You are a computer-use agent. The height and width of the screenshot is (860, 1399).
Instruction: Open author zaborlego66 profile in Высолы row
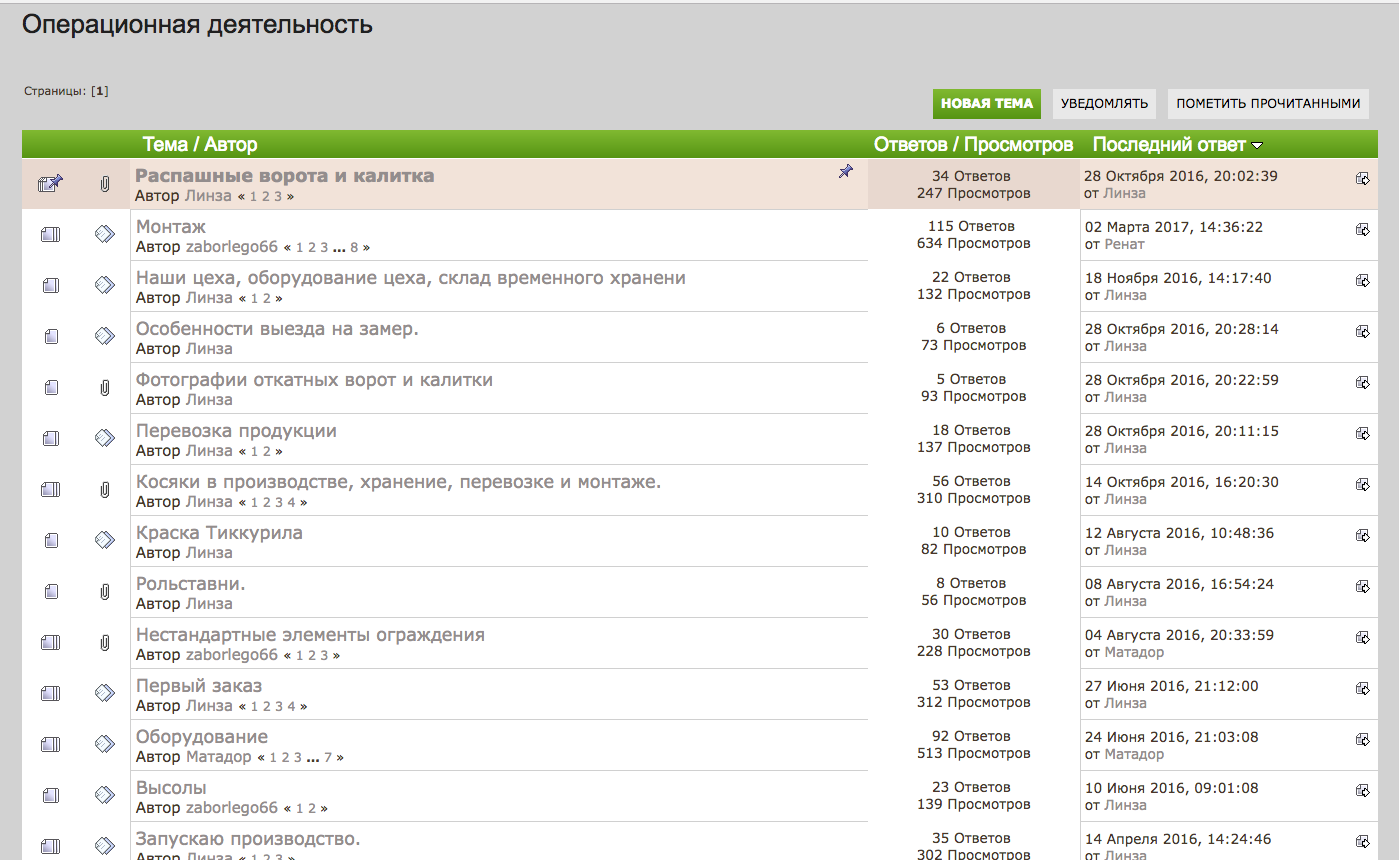pos(231,808)
